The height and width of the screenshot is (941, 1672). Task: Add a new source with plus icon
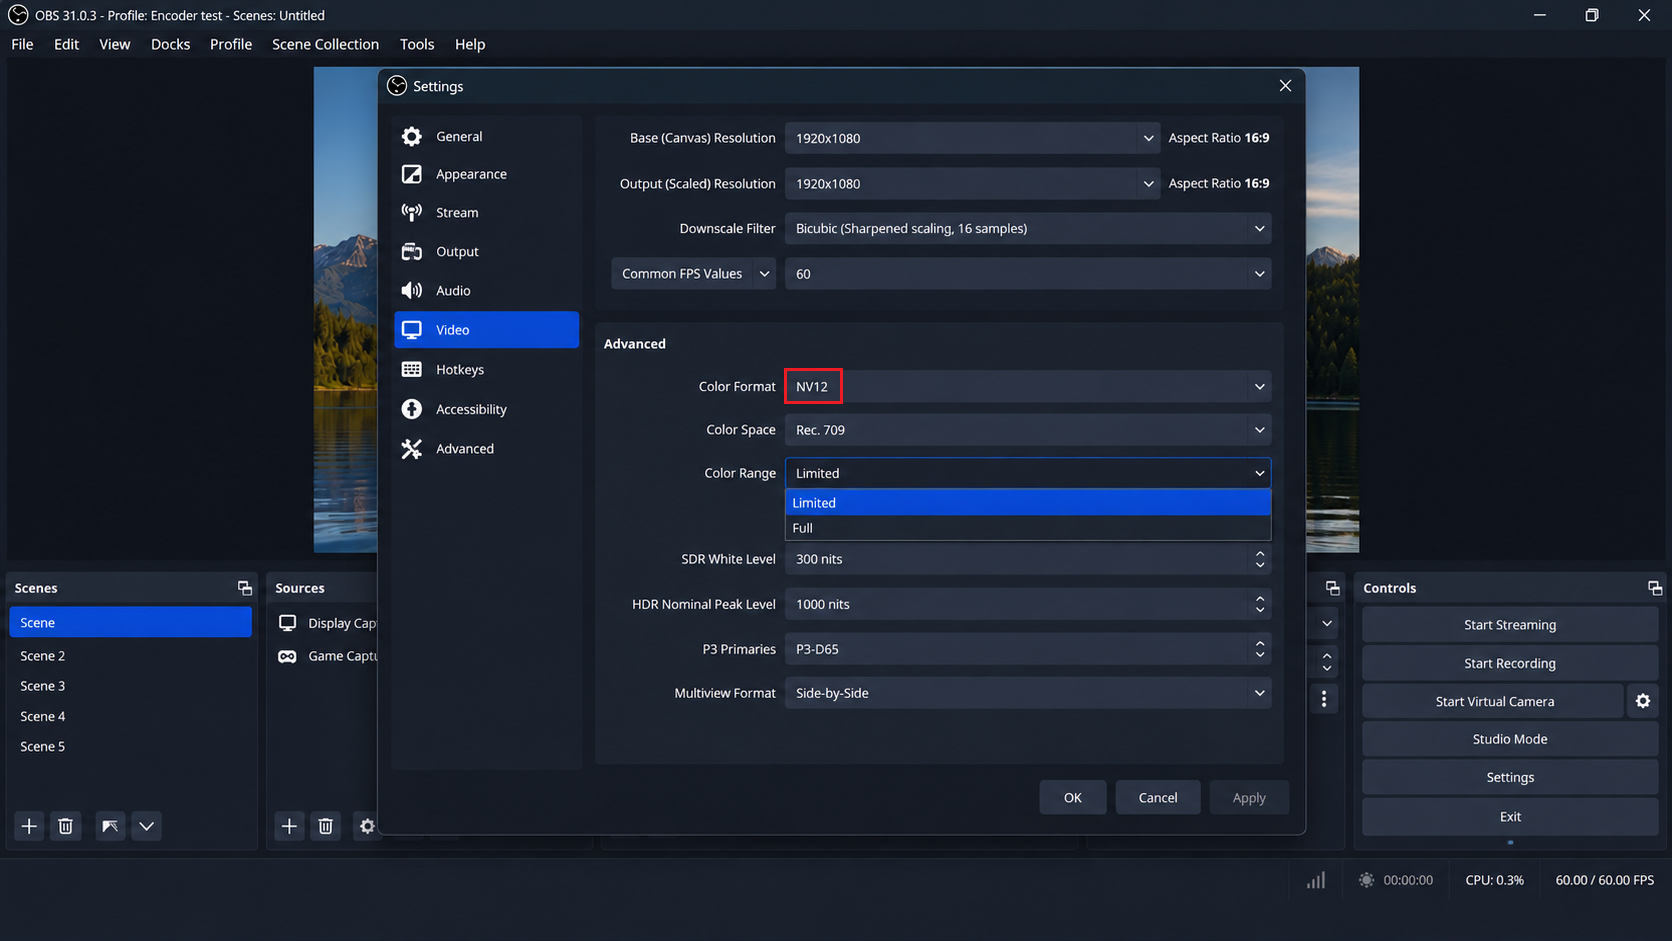point(289,826)
